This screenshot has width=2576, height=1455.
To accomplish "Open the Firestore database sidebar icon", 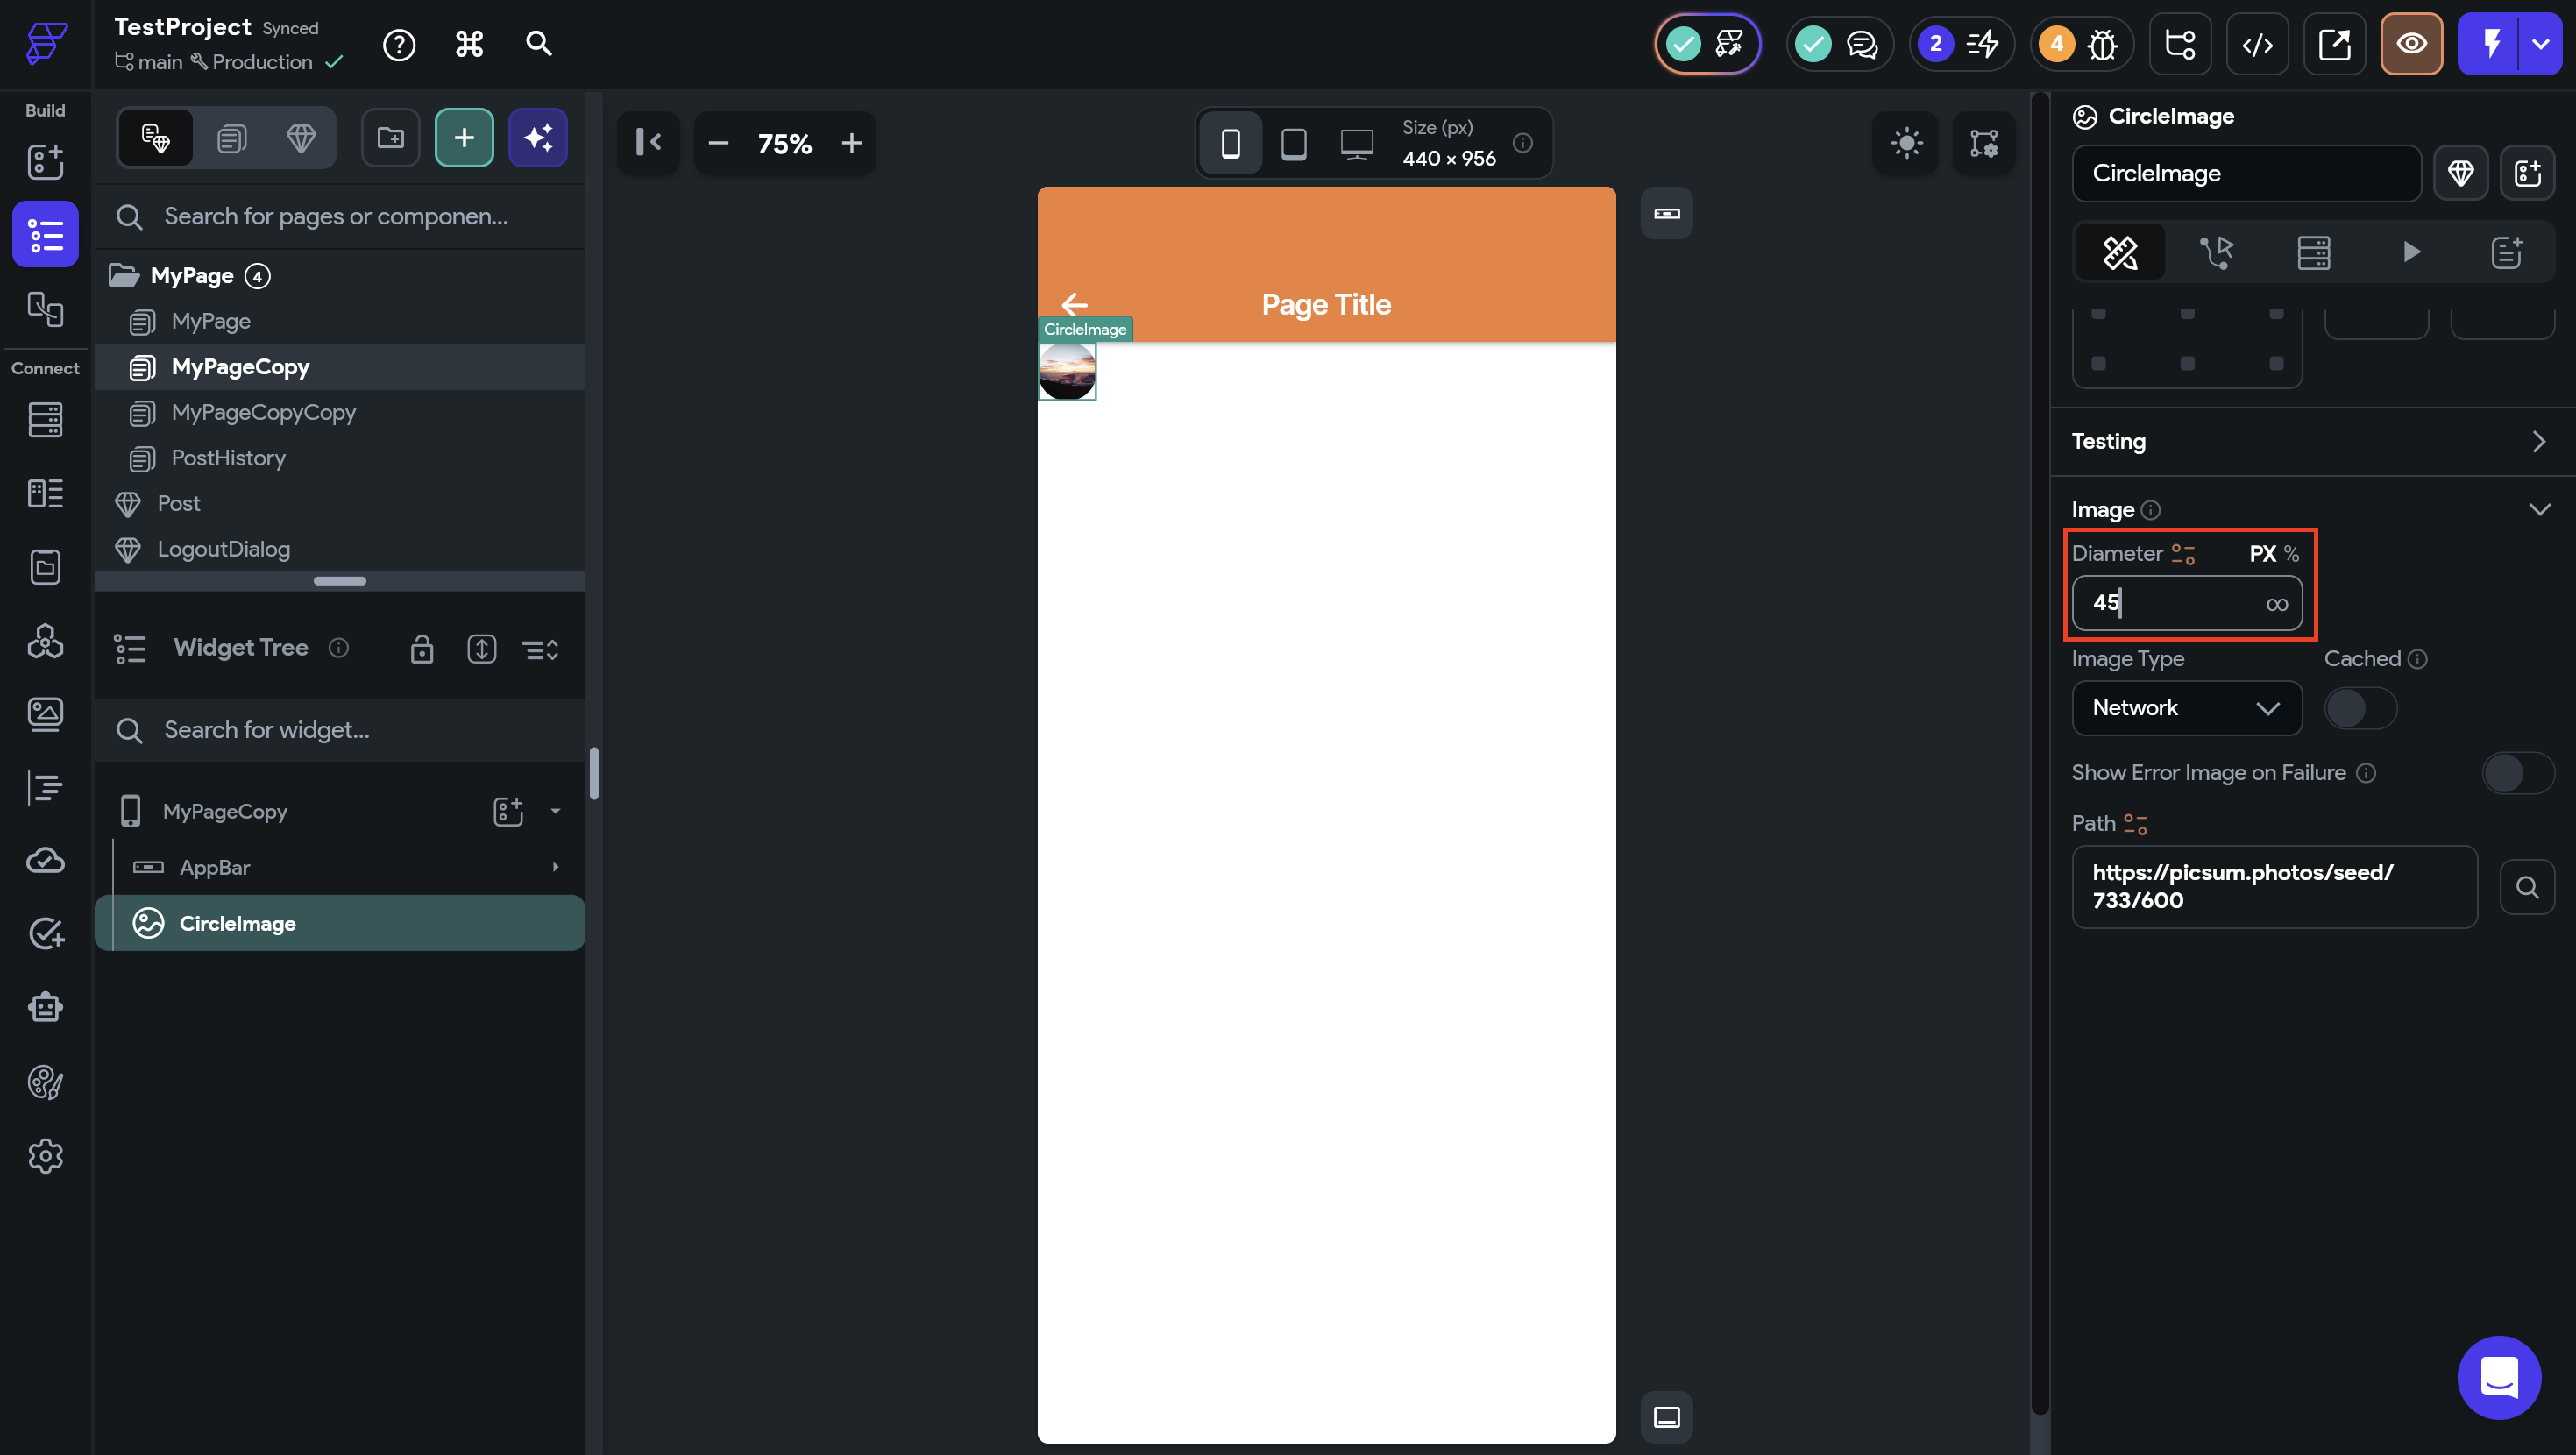I will pyautogui.click(x=45, y=420).
